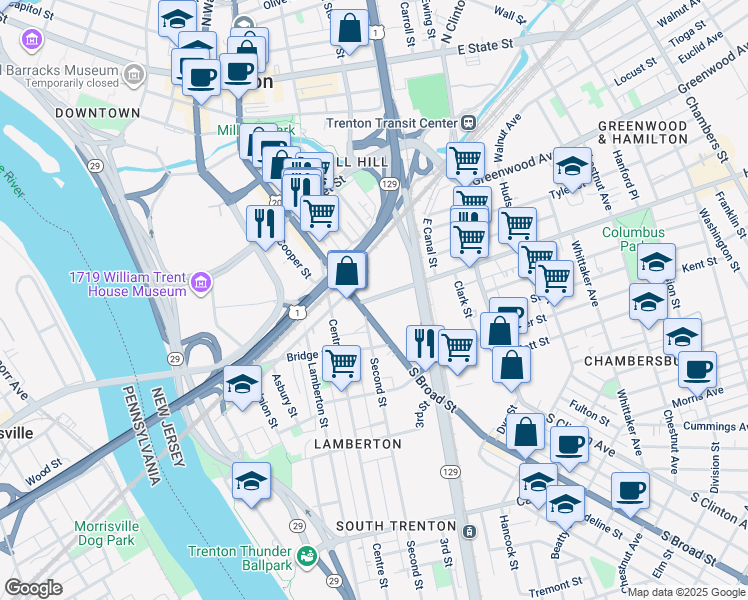Click the Morrisville Dog Park label
Image resolution: width=748 pixels, height=600 pixels.
[x=106, y=533]
